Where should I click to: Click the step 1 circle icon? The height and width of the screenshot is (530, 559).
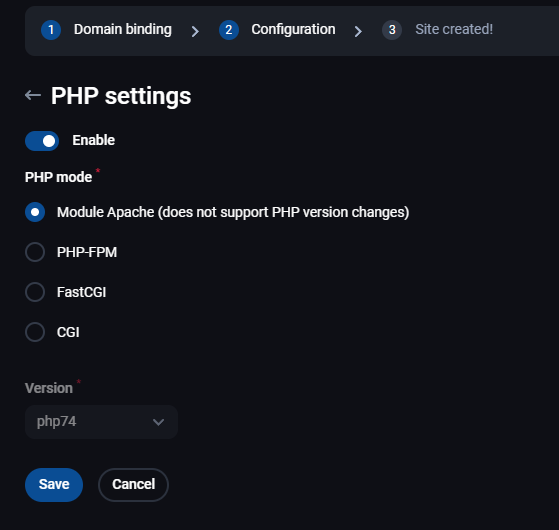click(51, 30)
